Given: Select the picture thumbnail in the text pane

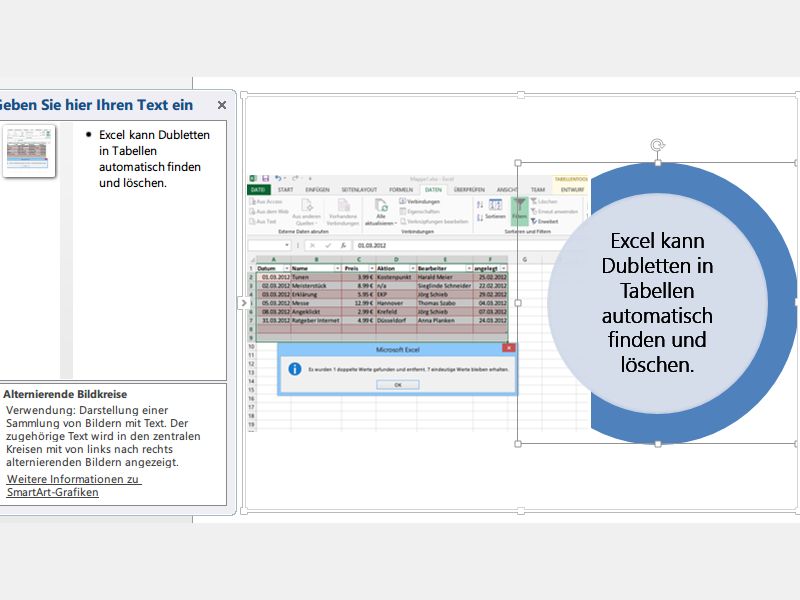Looking at the screenshot, I should click(x=29, y=151).
